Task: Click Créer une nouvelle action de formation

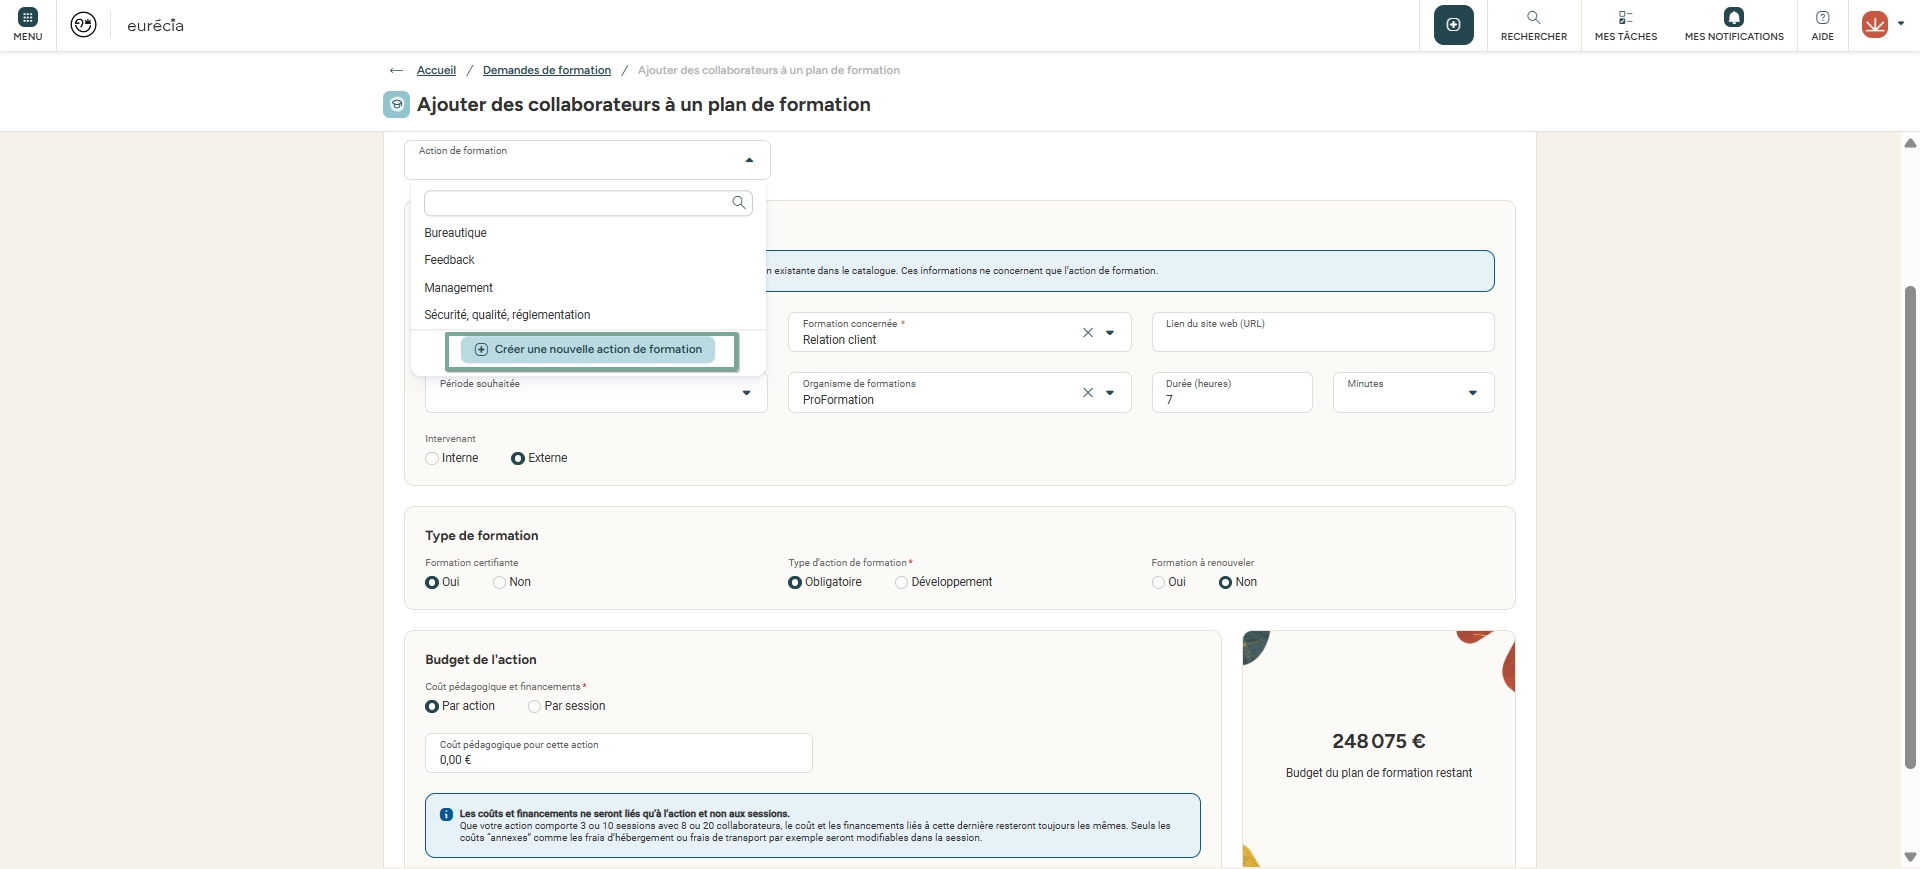Action: pos(588,350)
